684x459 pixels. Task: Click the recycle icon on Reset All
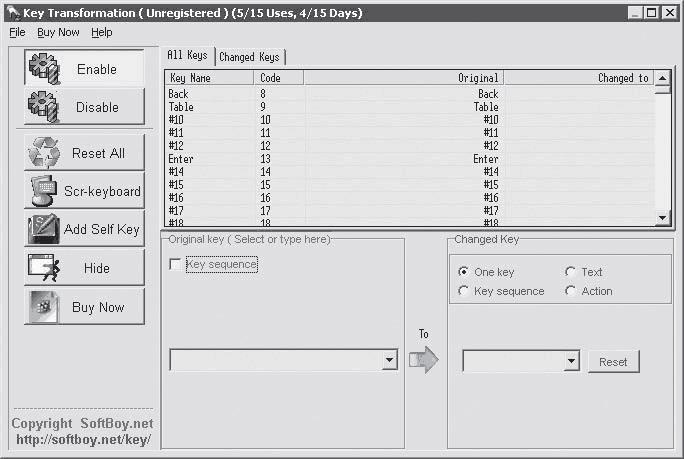[x=43, y=153]
